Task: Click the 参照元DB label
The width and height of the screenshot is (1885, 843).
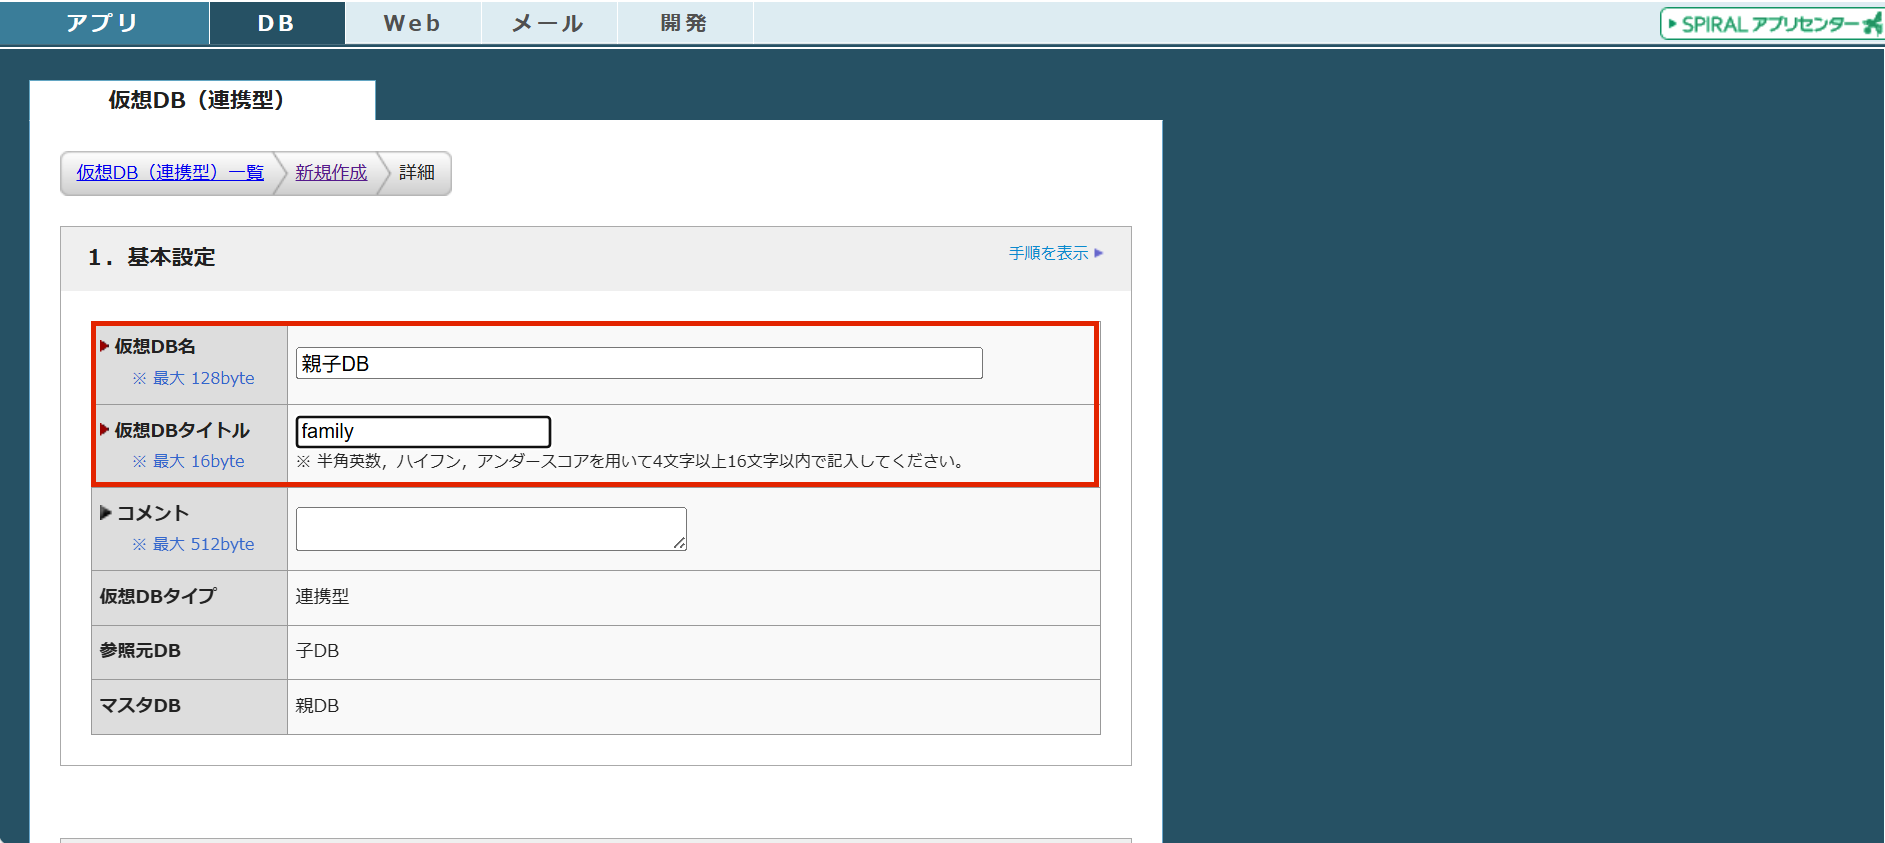Action: 140,651
